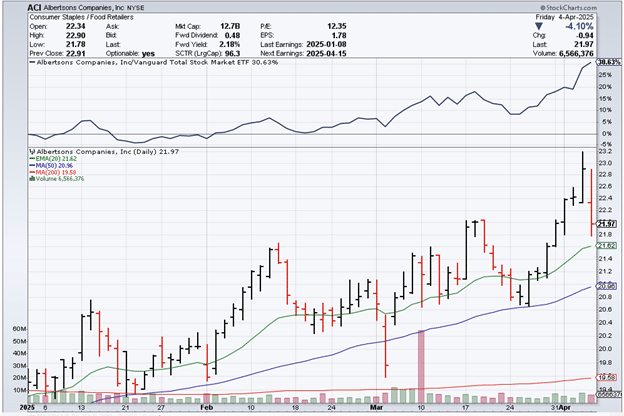Click the 30.63% relative strength end tag
The height and width of the screenshot is (416, 624).
(x=609, y=62)
